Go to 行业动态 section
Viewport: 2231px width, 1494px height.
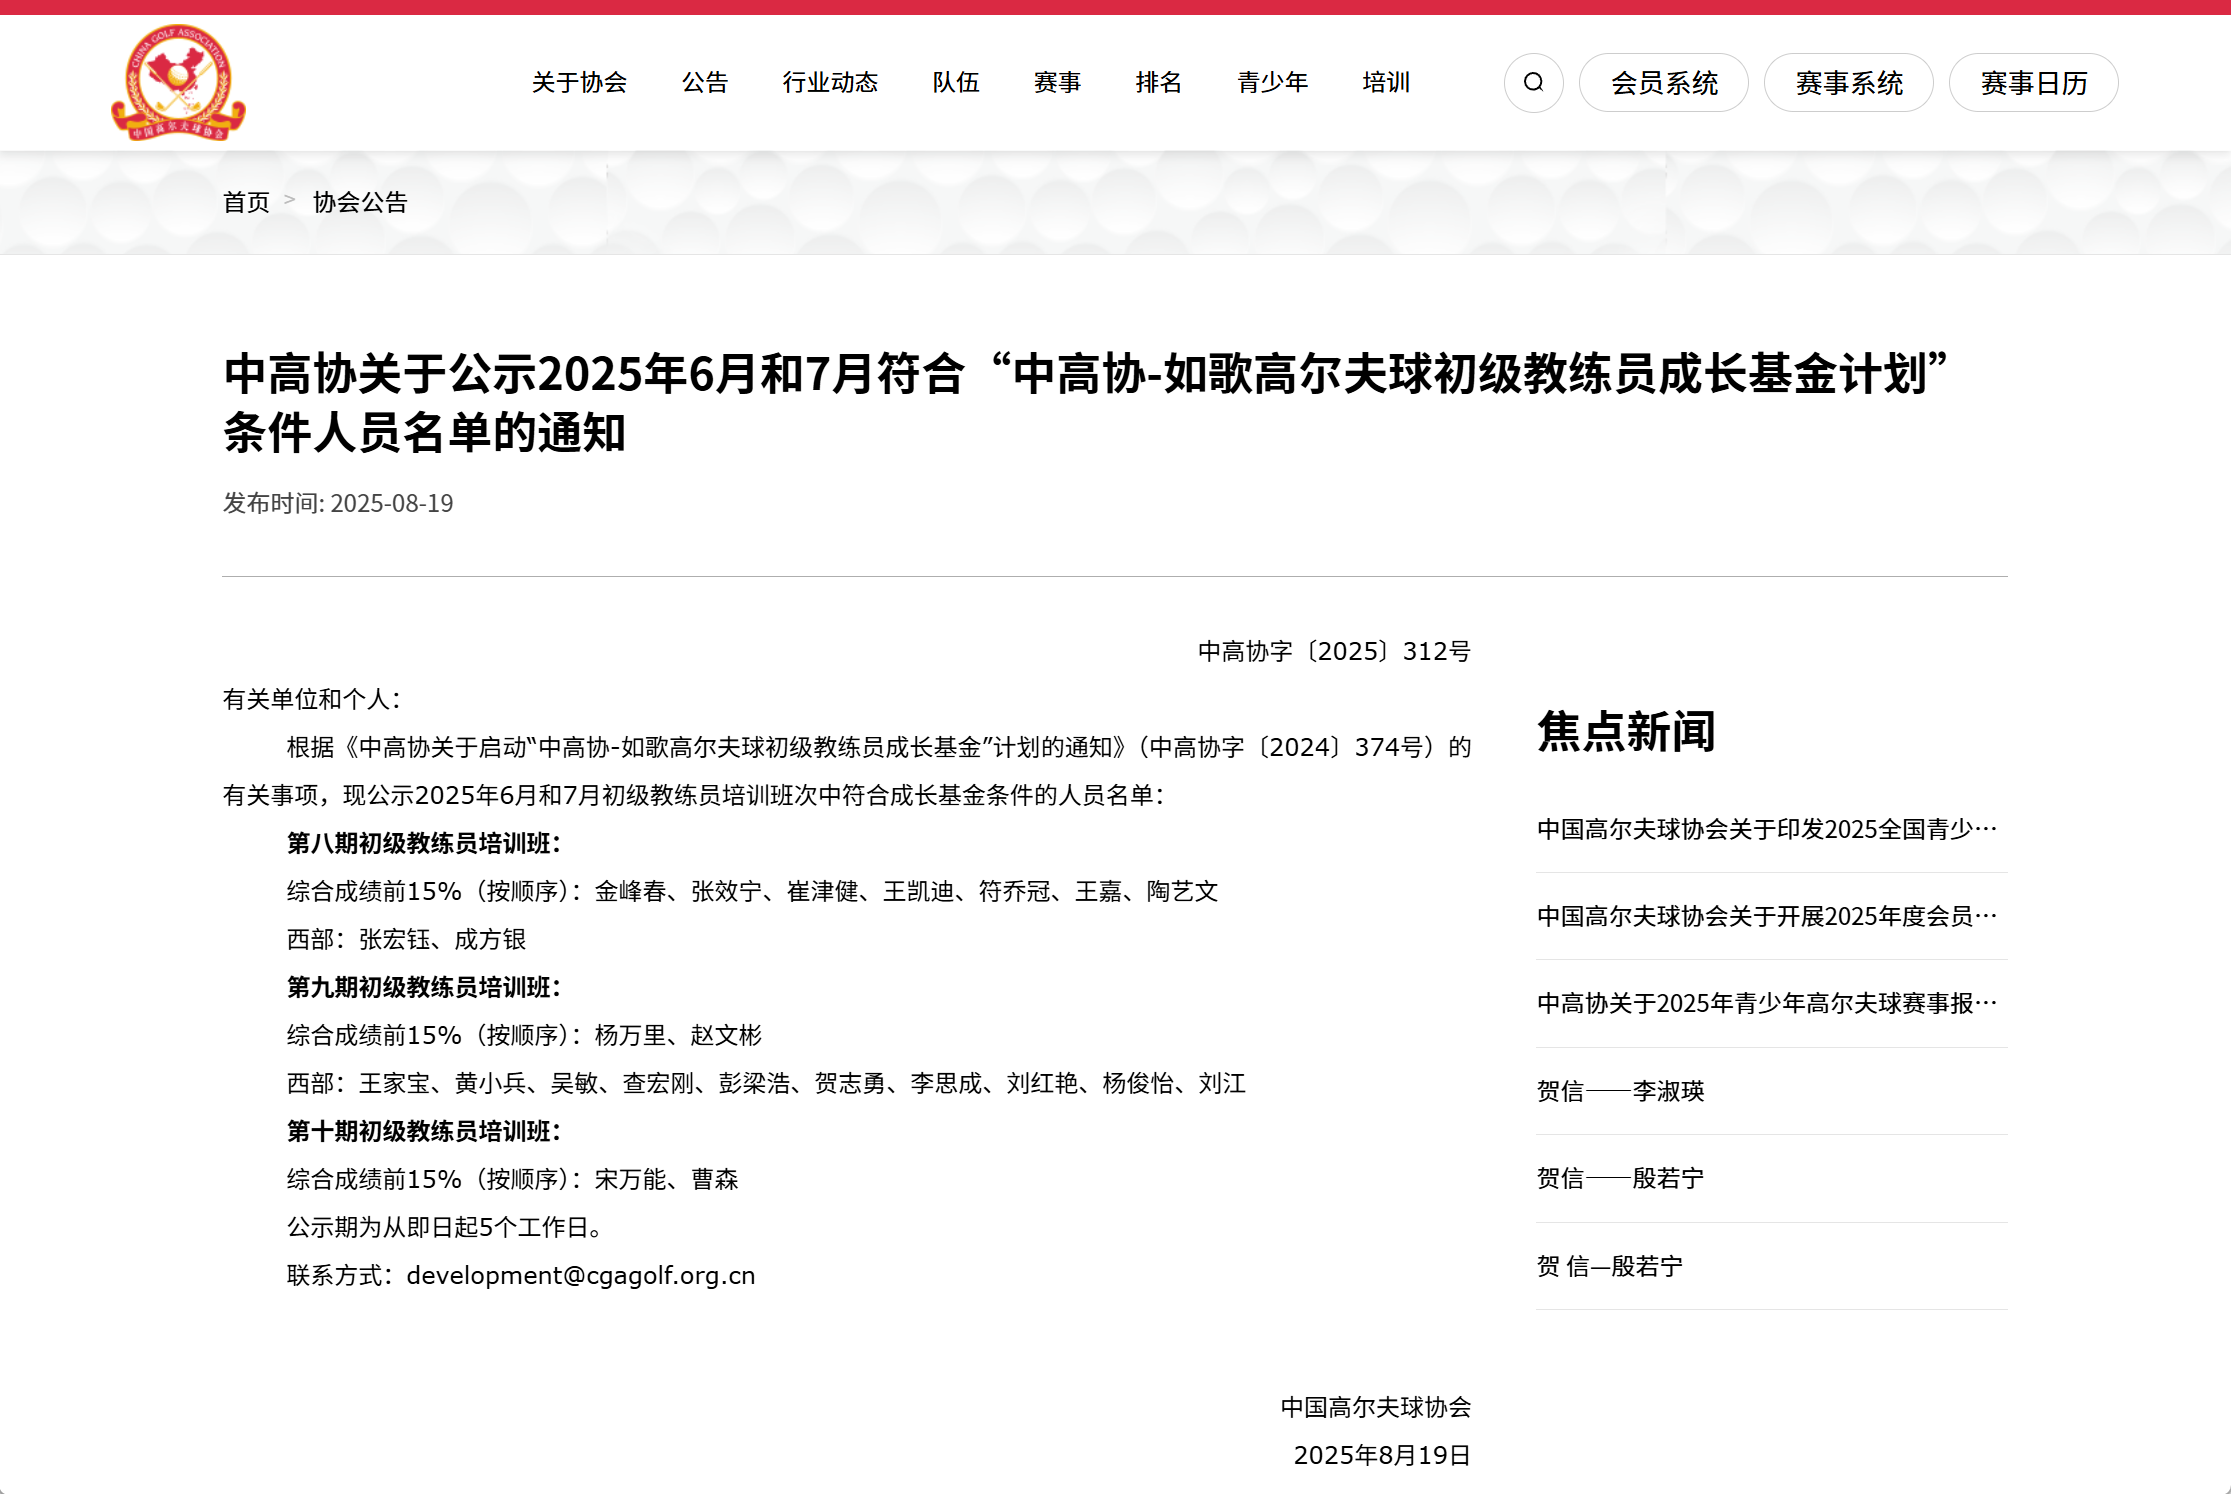pyautogui.click(x=830, y=83)
